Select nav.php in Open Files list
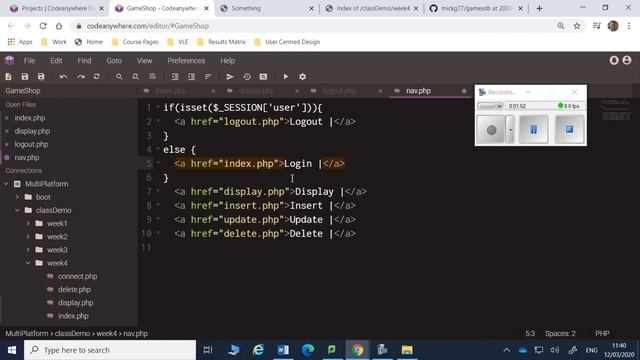The image size is (640, 360). (27, 158)
